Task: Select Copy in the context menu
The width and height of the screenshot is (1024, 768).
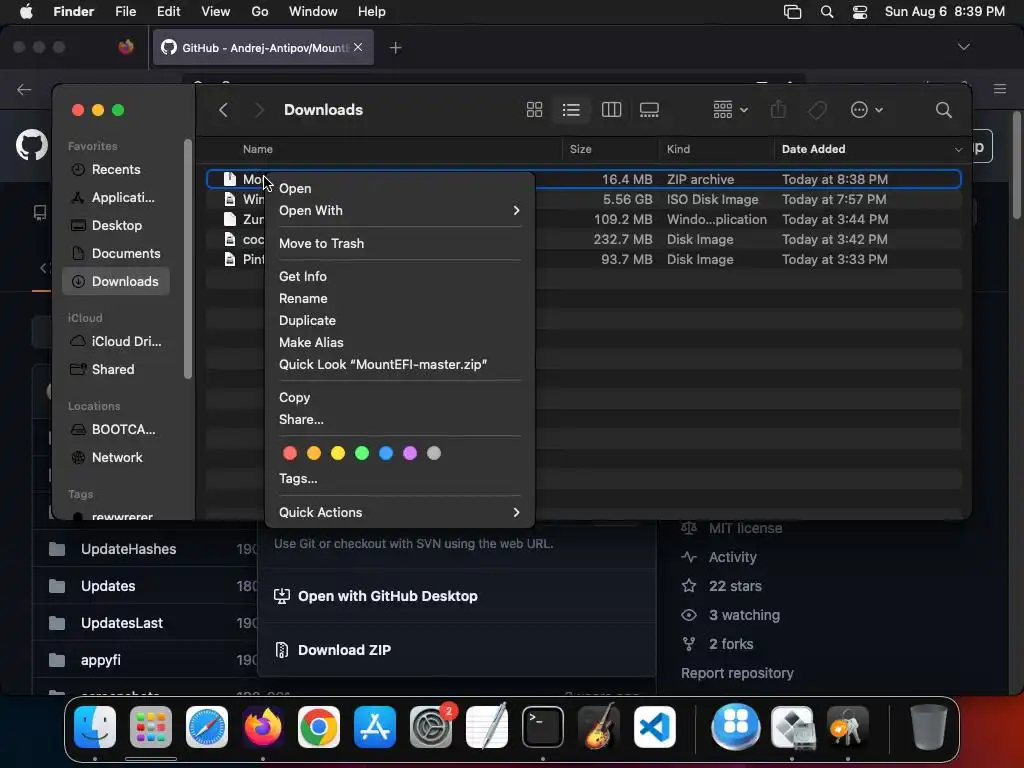Action: pyautogui.click(x=400, y=397)
